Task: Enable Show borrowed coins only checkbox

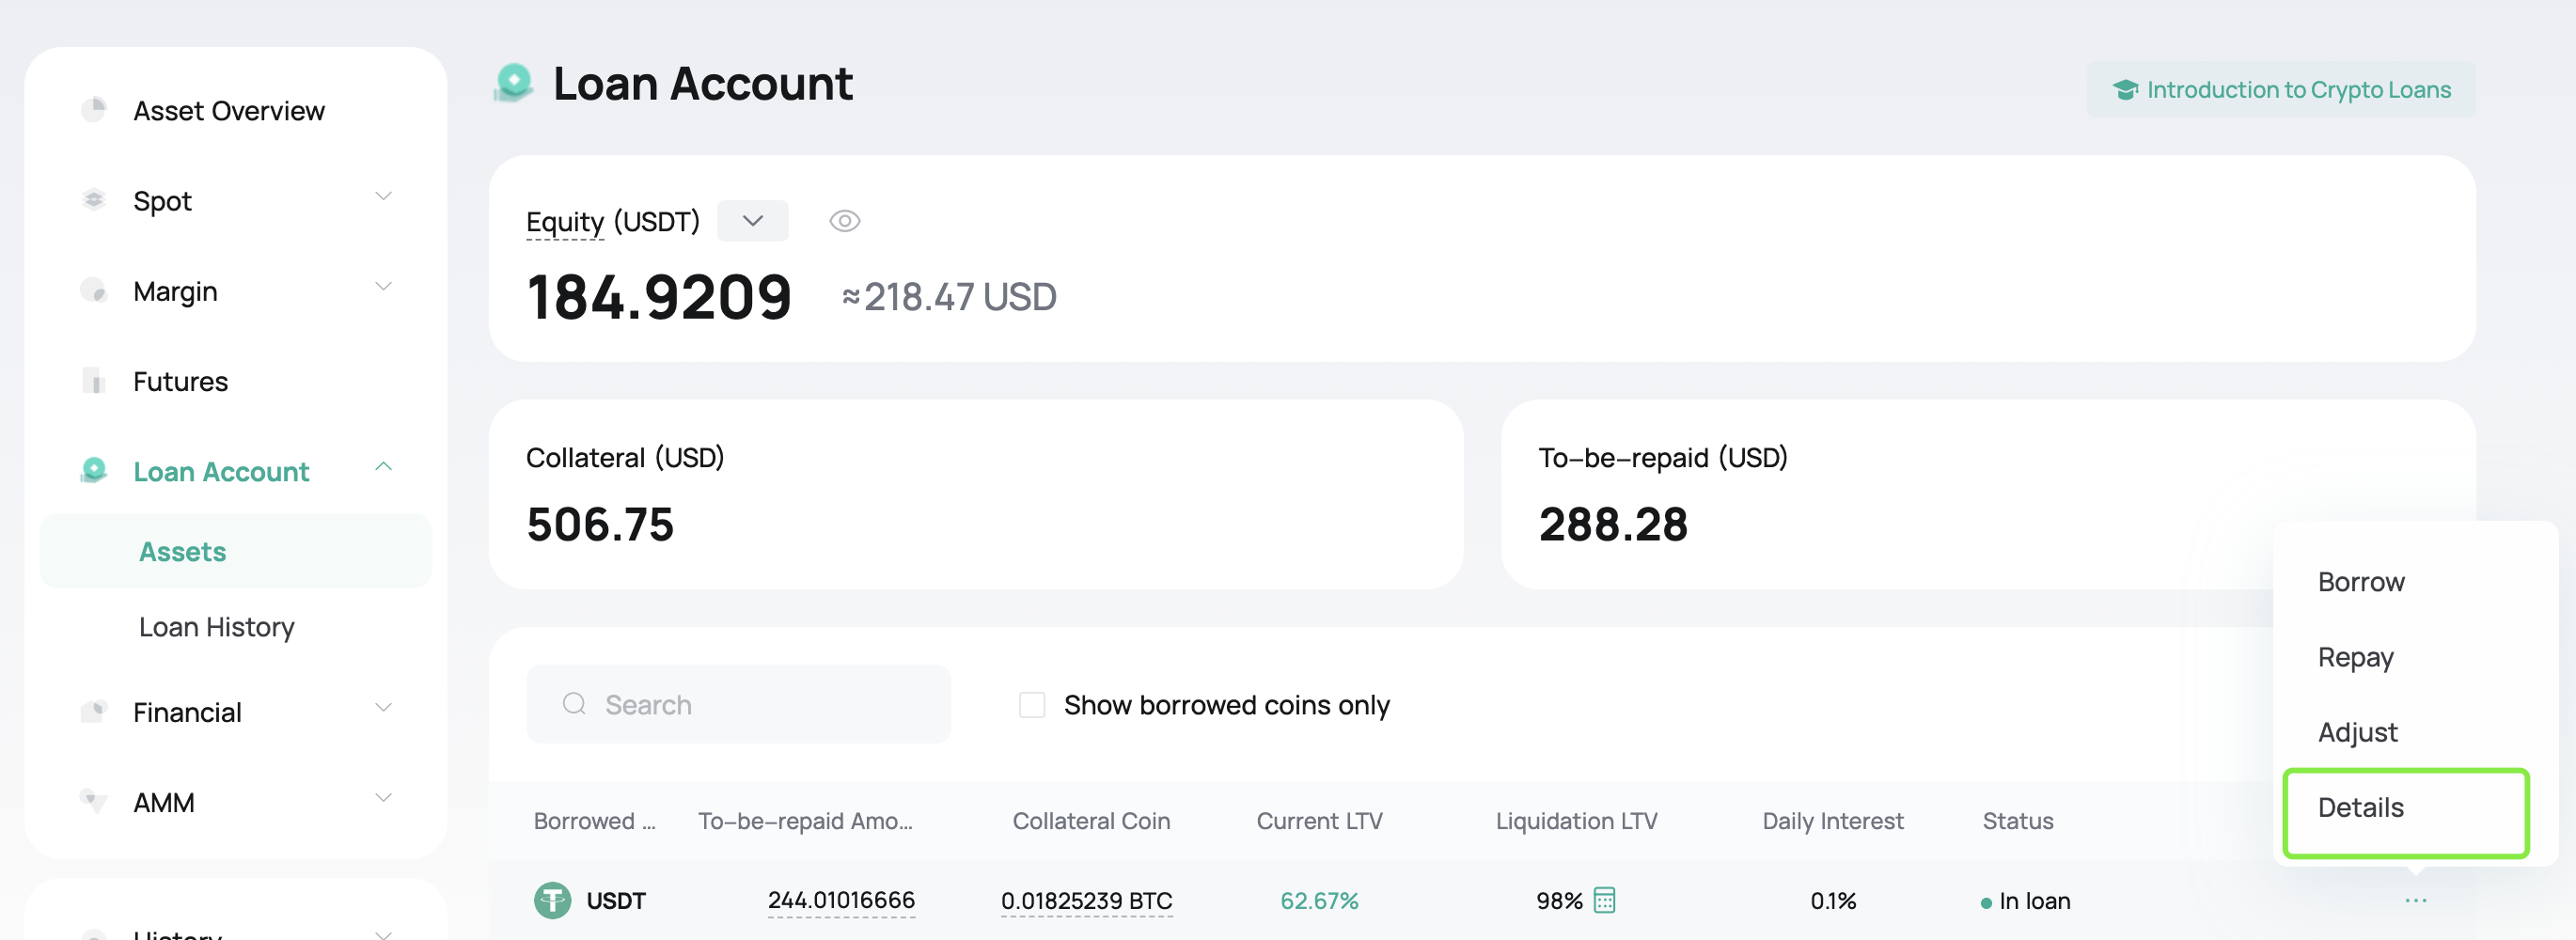Action: click(x=1032, y=705)
